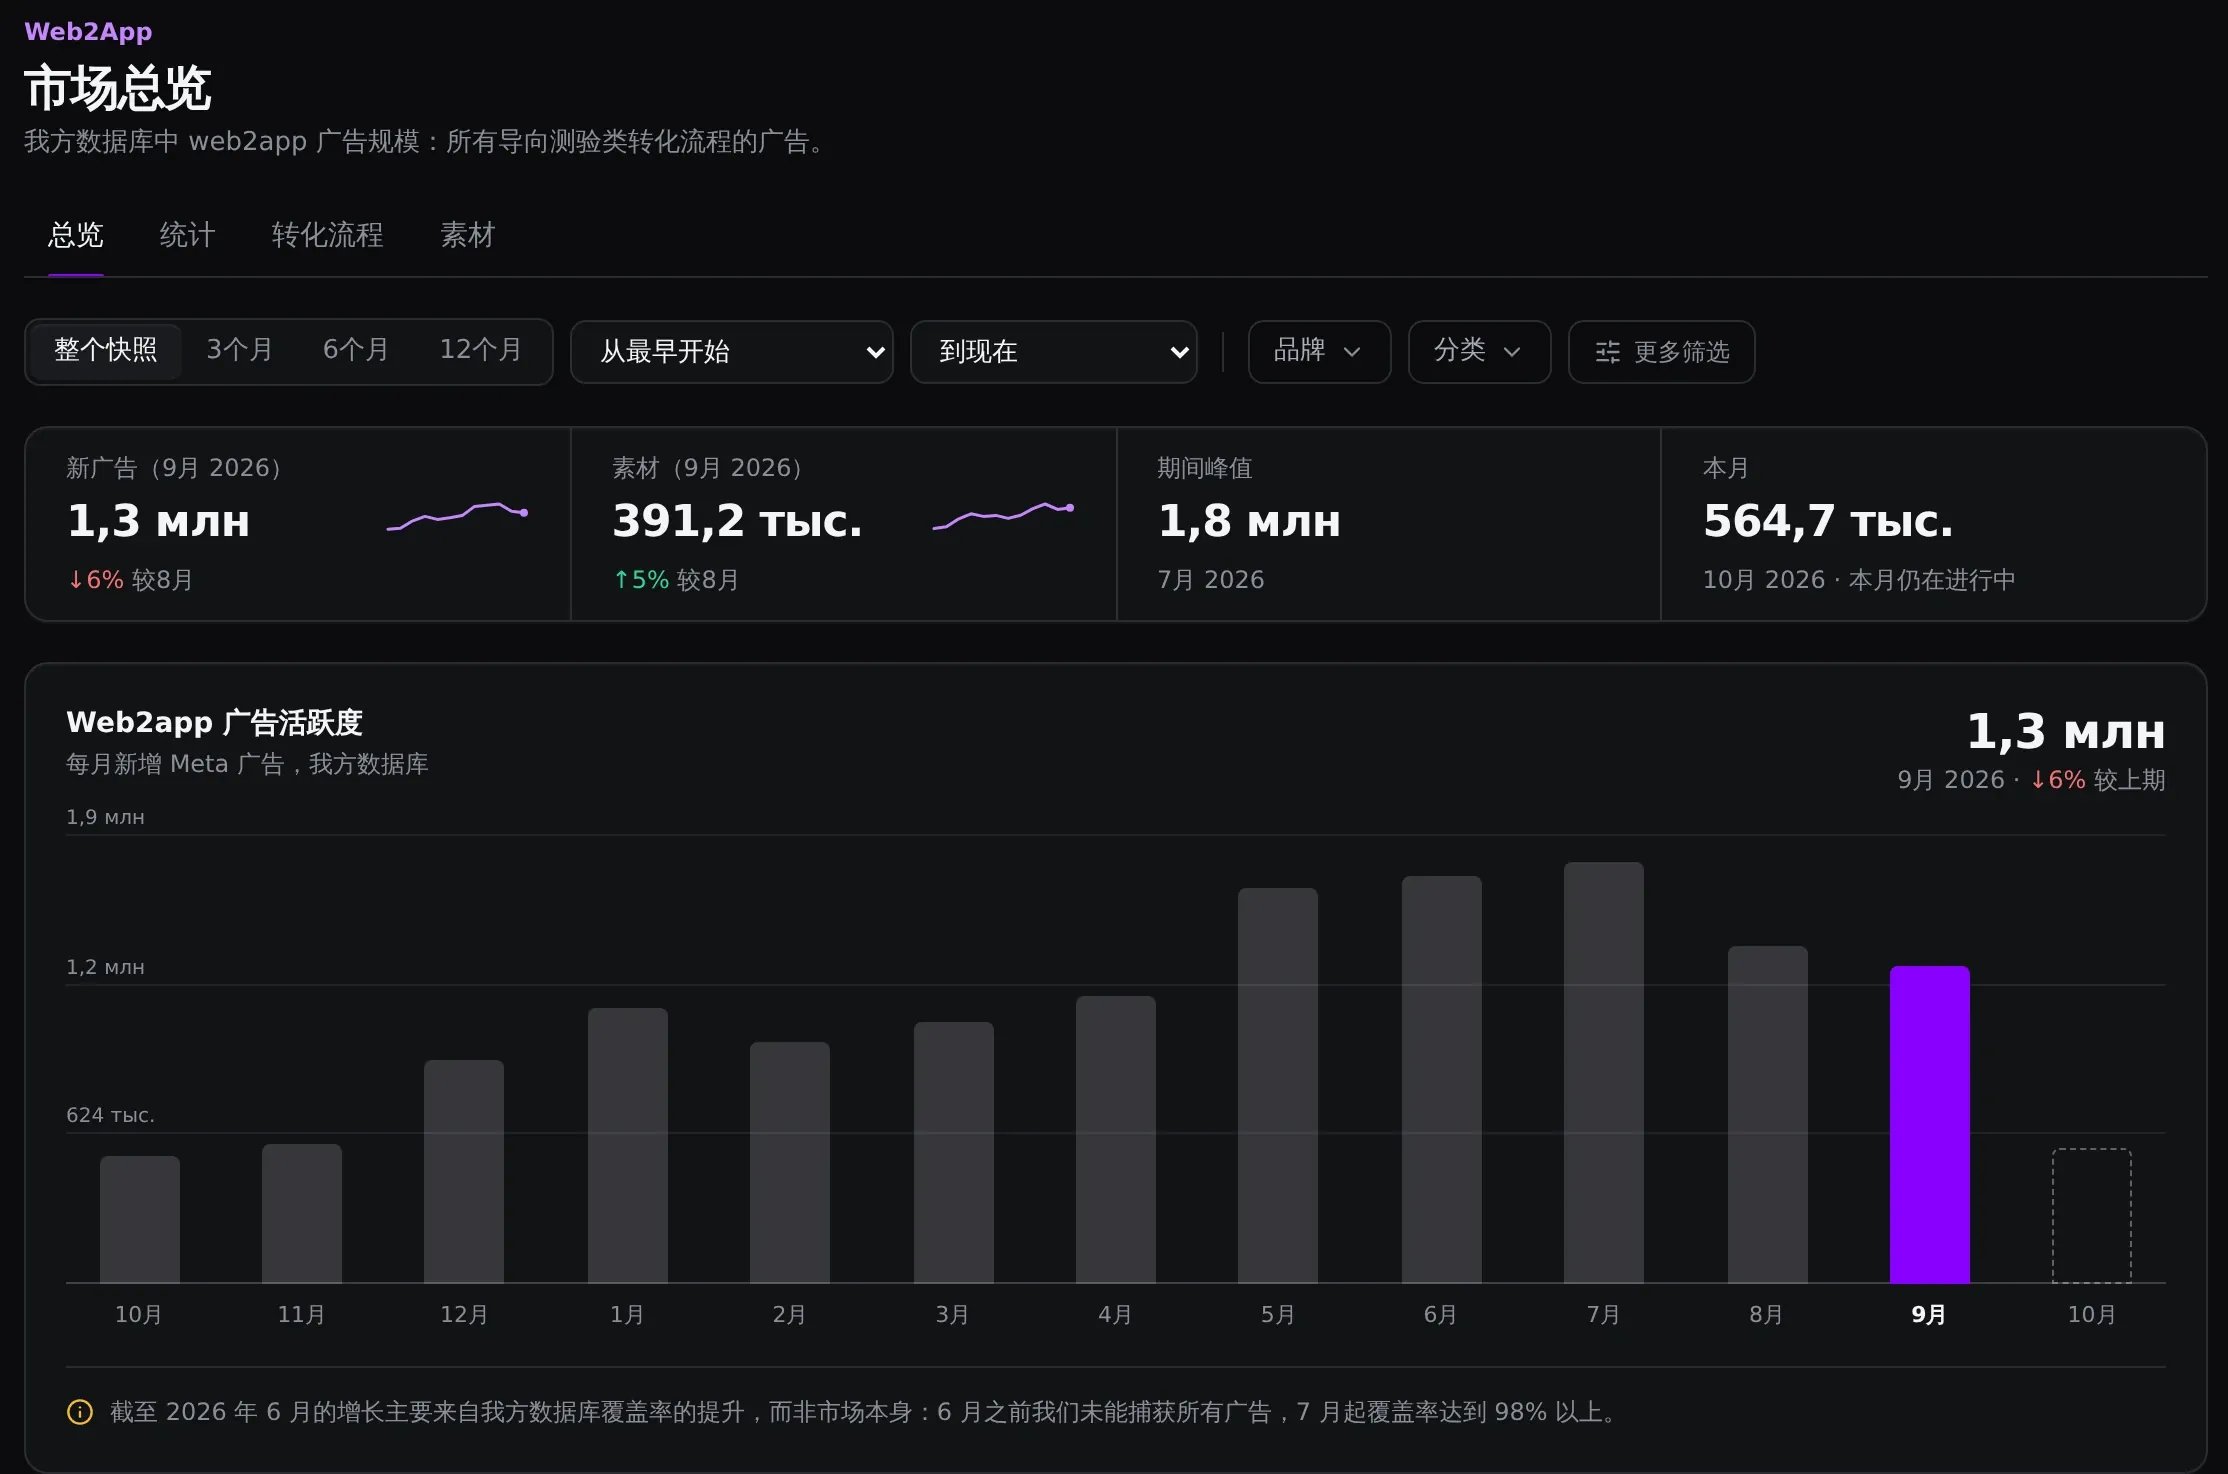Click the 3月 bar in chart
Viewport: 2228px width, 1474px height.
pos(953,1152)
